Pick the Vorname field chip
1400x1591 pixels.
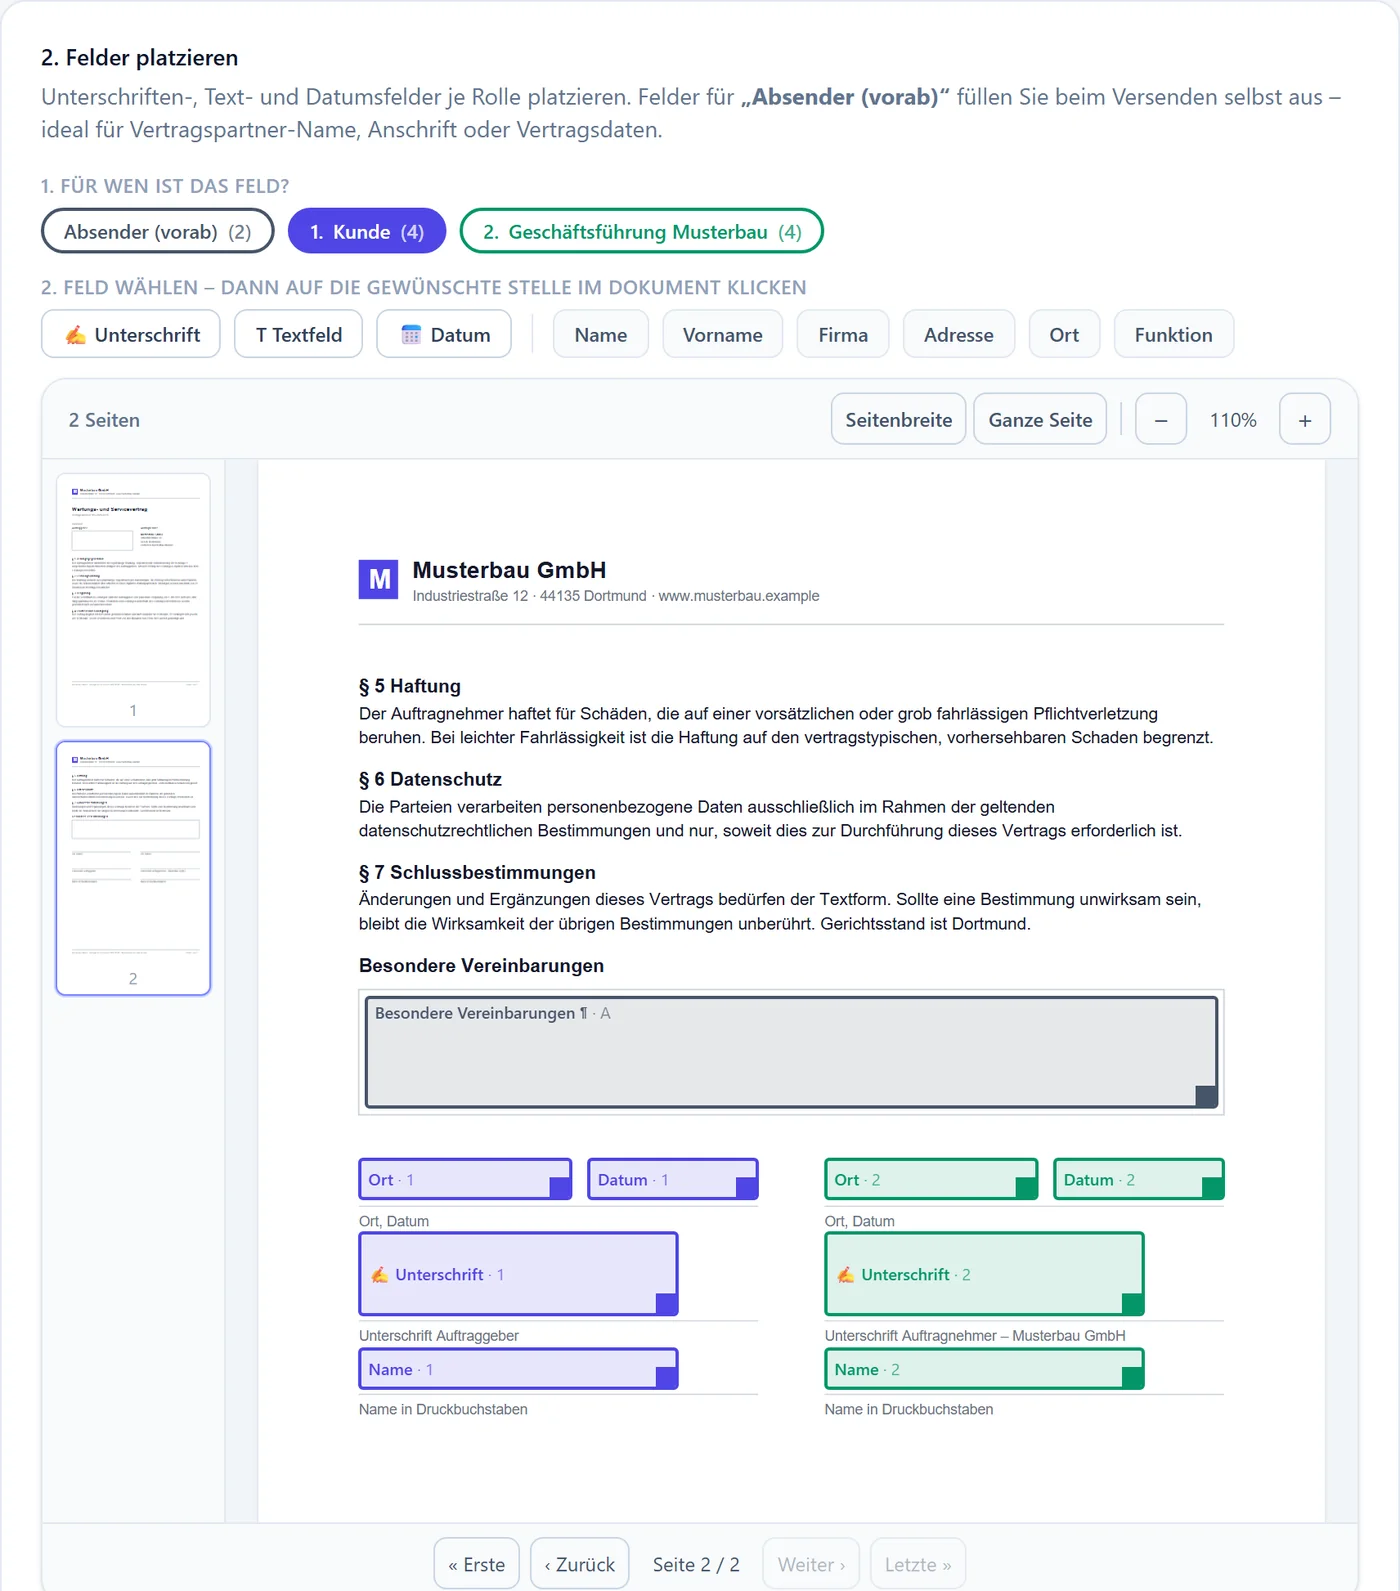(722, 334)
